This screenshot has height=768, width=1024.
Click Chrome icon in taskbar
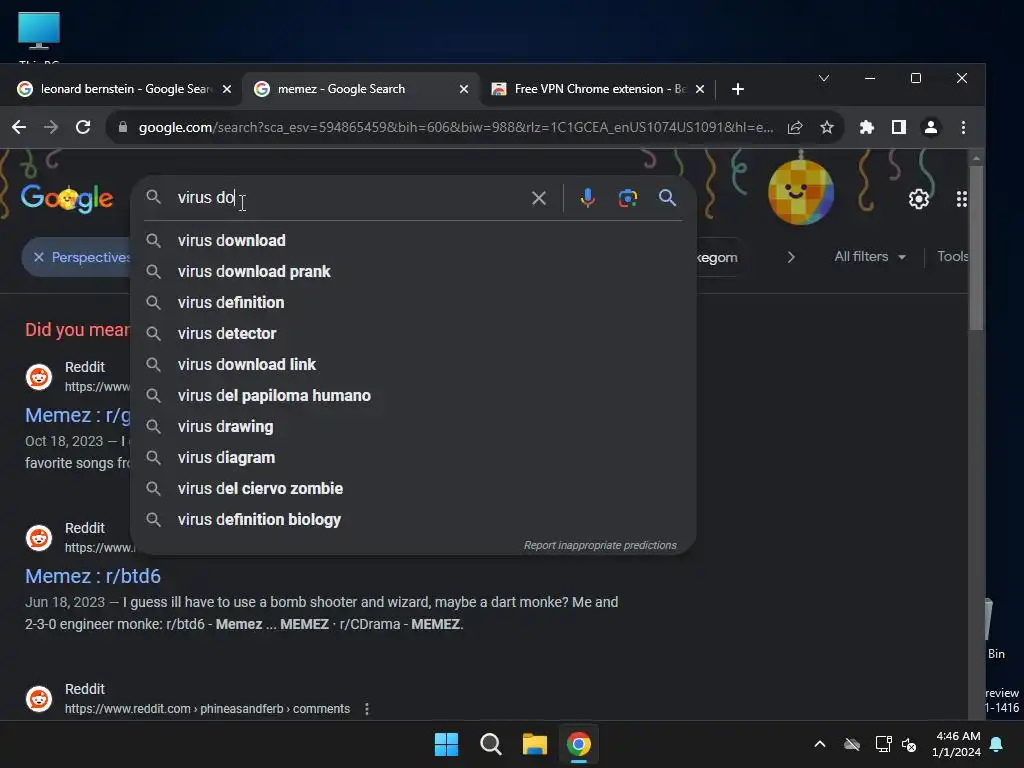pyautogui.click(x=579, y=744)
